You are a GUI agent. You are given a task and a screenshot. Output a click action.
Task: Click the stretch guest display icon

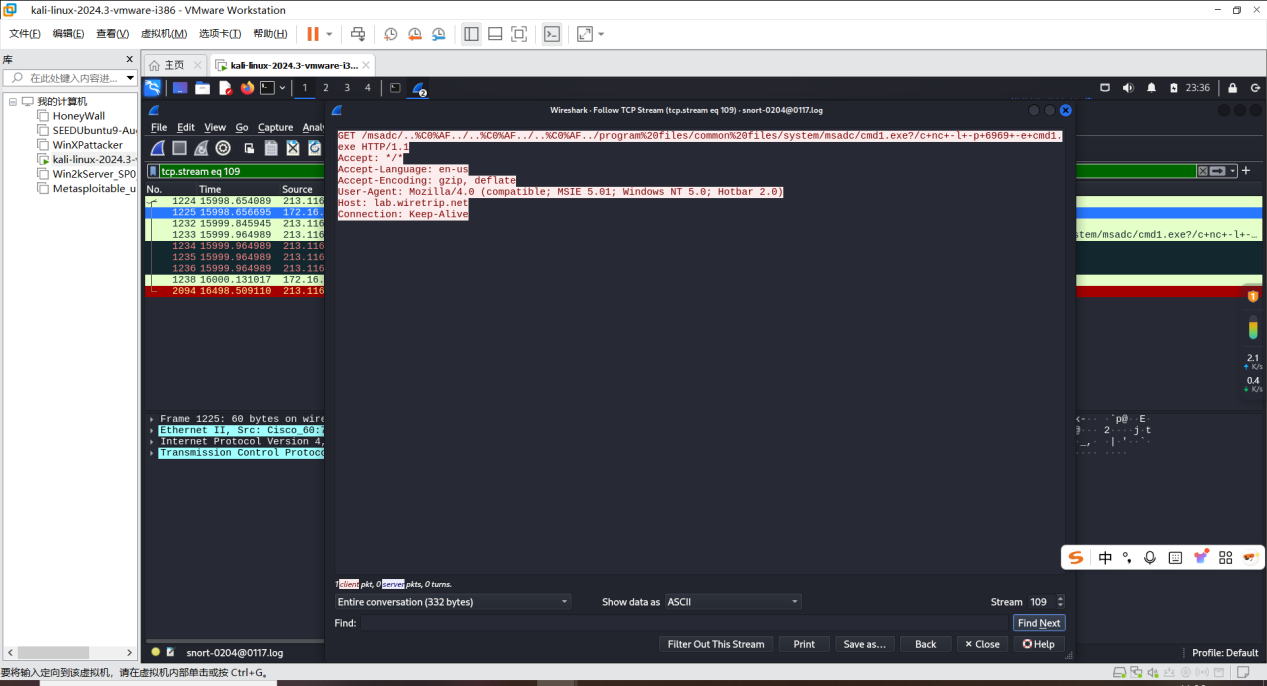pyautogui.click(x=584, y=34)
